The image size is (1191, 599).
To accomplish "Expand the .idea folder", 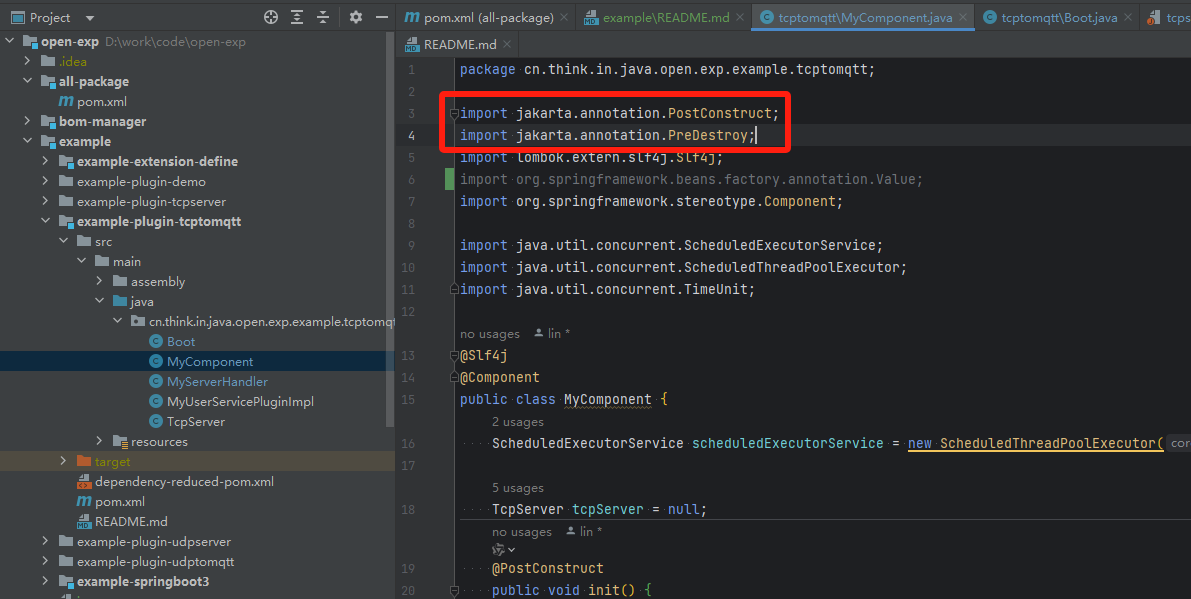I will click(28, 61).
